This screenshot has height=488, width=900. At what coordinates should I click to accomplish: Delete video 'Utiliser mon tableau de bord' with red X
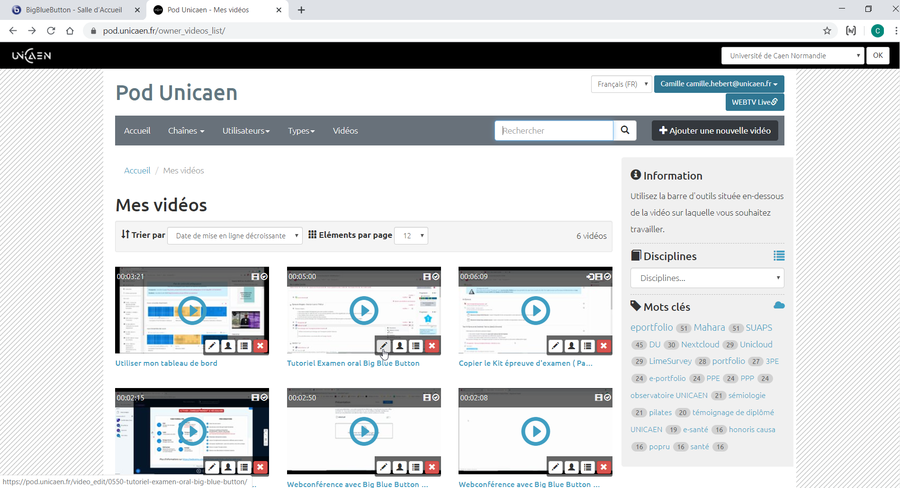pyautogui.click(x=260, y=346)
